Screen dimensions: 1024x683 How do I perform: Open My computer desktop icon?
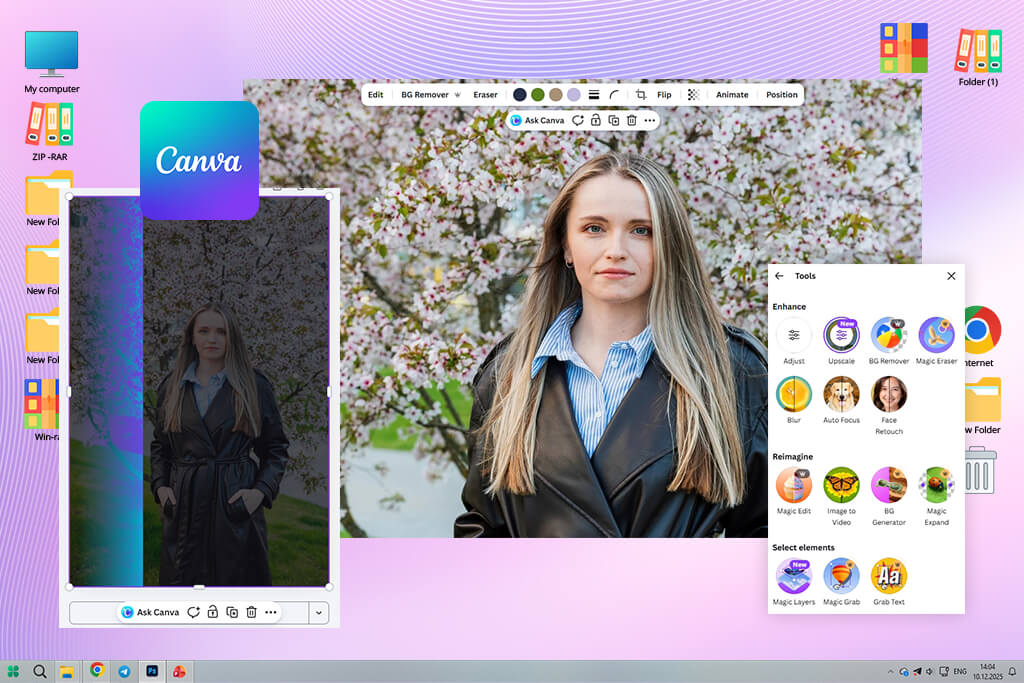[x=52, y=62]
